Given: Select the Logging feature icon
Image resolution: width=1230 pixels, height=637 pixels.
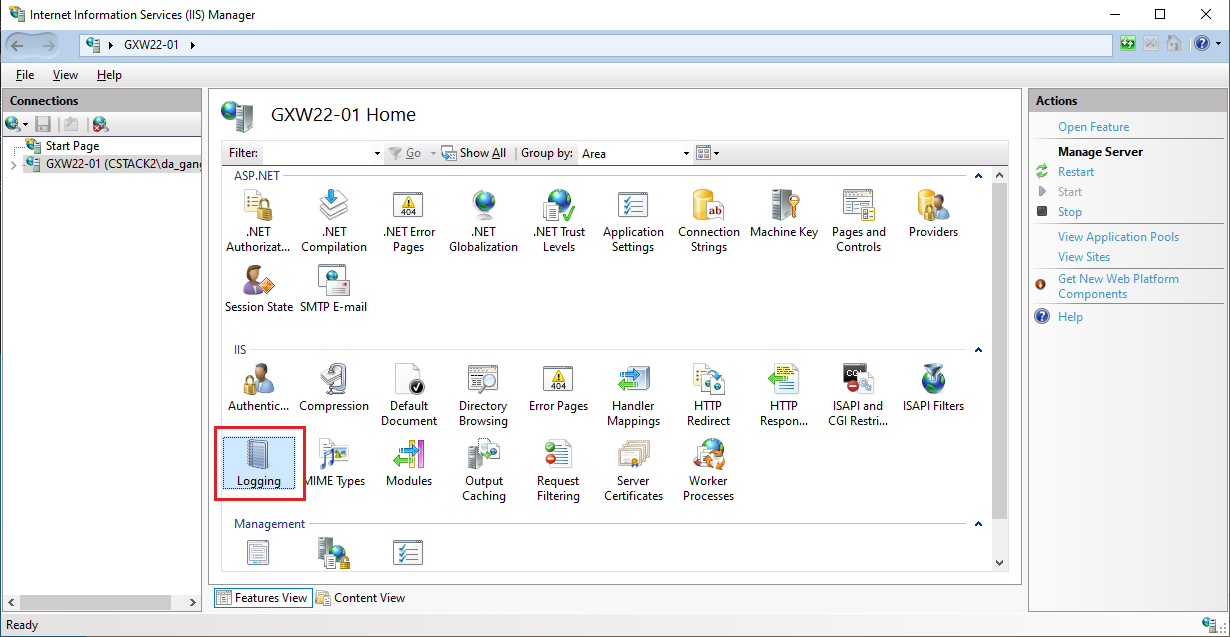Looking at the screenshot, I should coord(259,463).
